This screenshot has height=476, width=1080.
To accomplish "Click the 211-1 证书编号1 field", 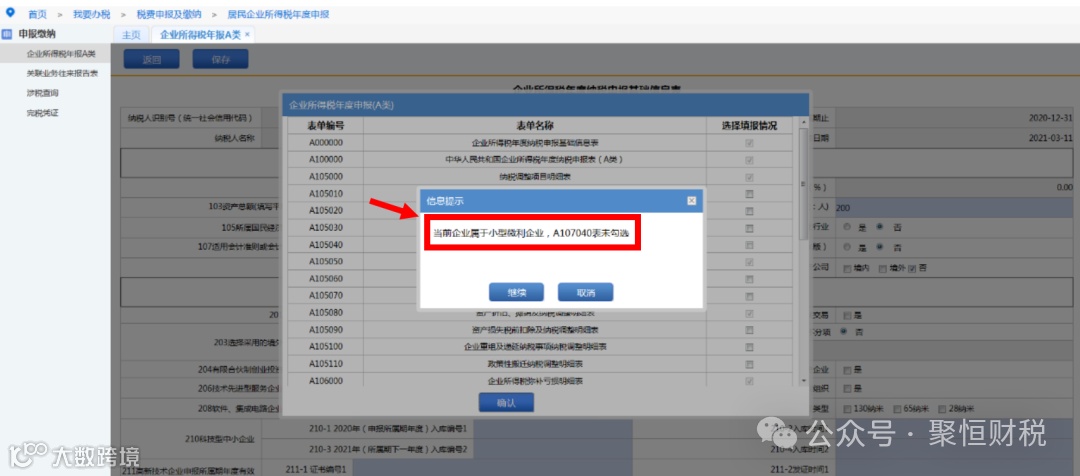I will tap(492, 469).
